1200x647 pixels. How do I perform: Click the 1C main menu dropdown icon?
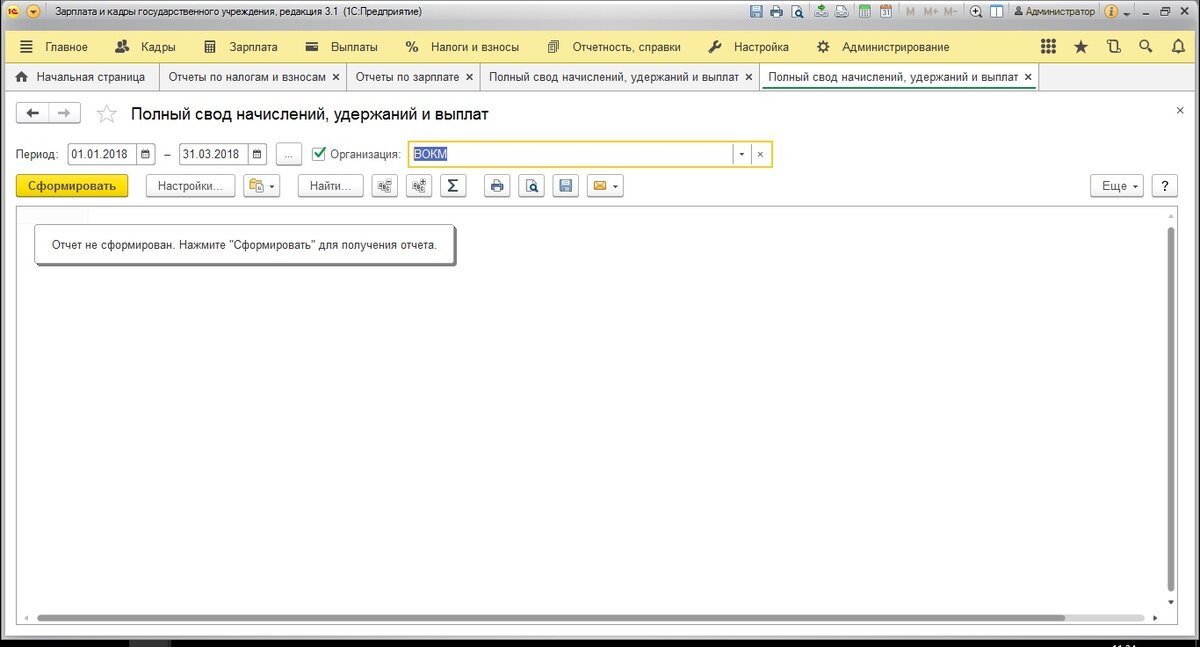pos(33,12)
